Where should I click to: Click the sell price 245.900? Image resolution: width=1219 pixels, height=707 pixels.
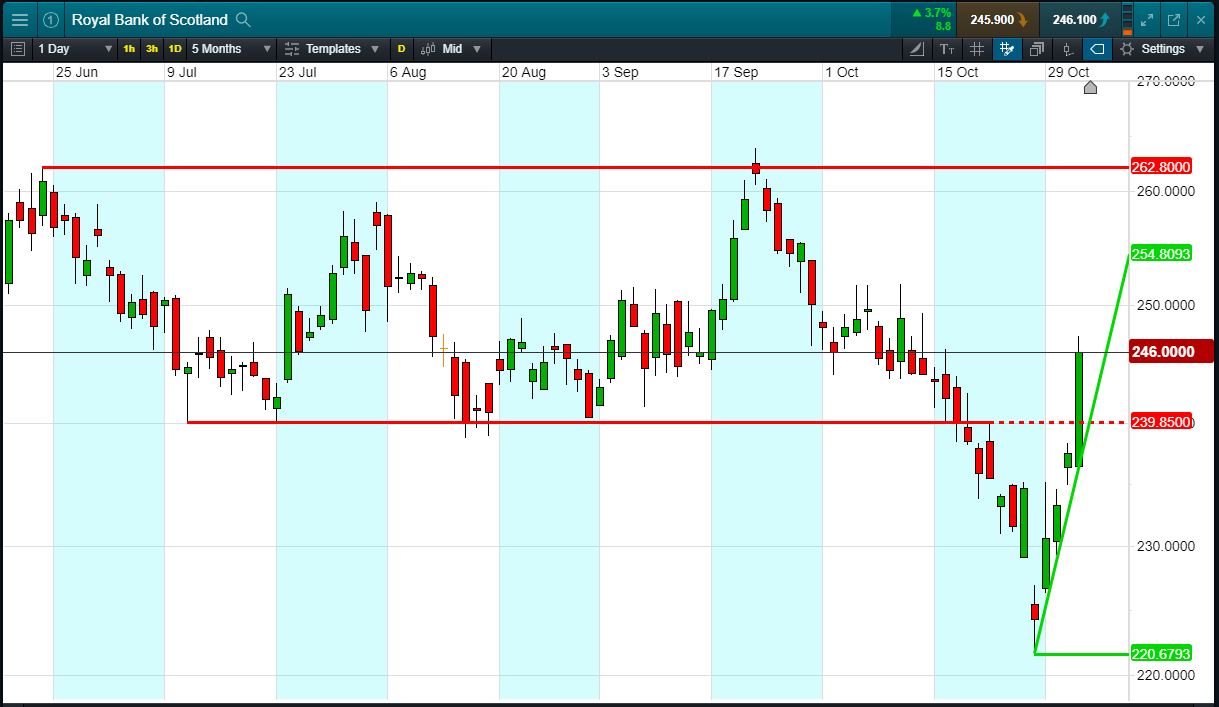997,19
